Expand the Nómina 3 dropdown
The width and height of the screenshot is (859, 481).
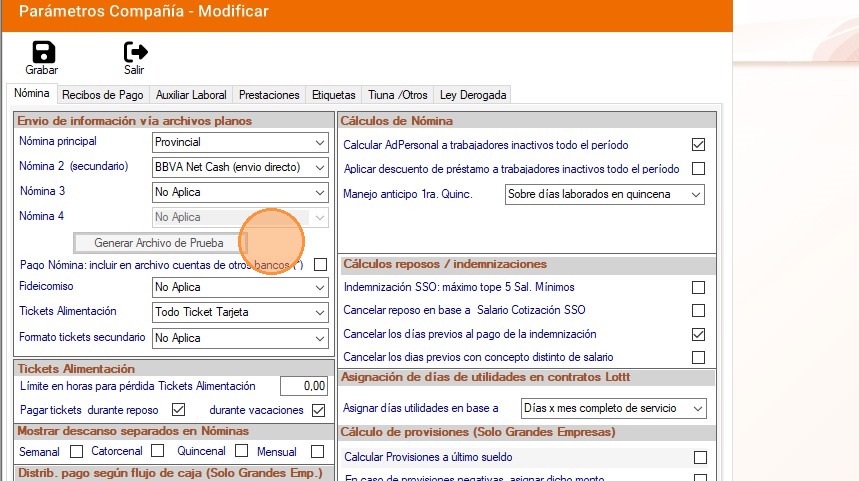pos(240,192)
